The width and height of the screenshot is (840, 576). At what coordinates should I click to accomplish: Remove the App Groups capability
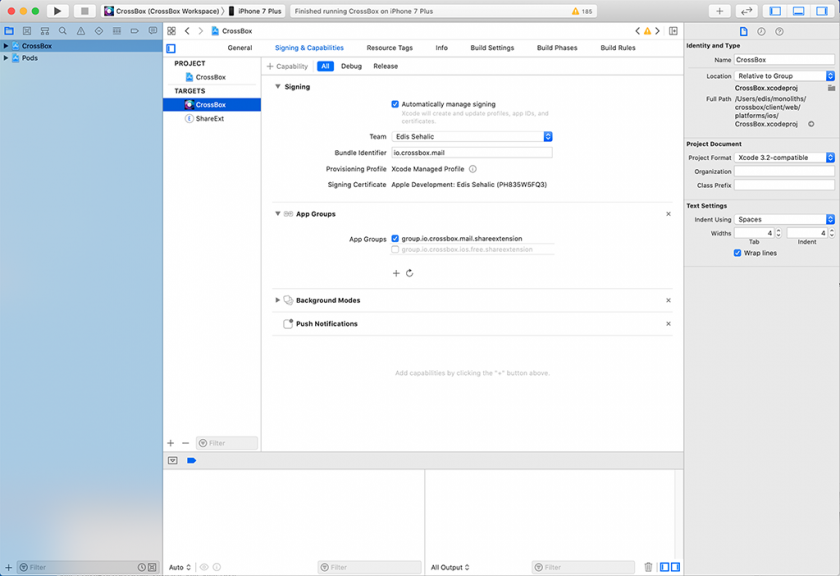(668, 214)
